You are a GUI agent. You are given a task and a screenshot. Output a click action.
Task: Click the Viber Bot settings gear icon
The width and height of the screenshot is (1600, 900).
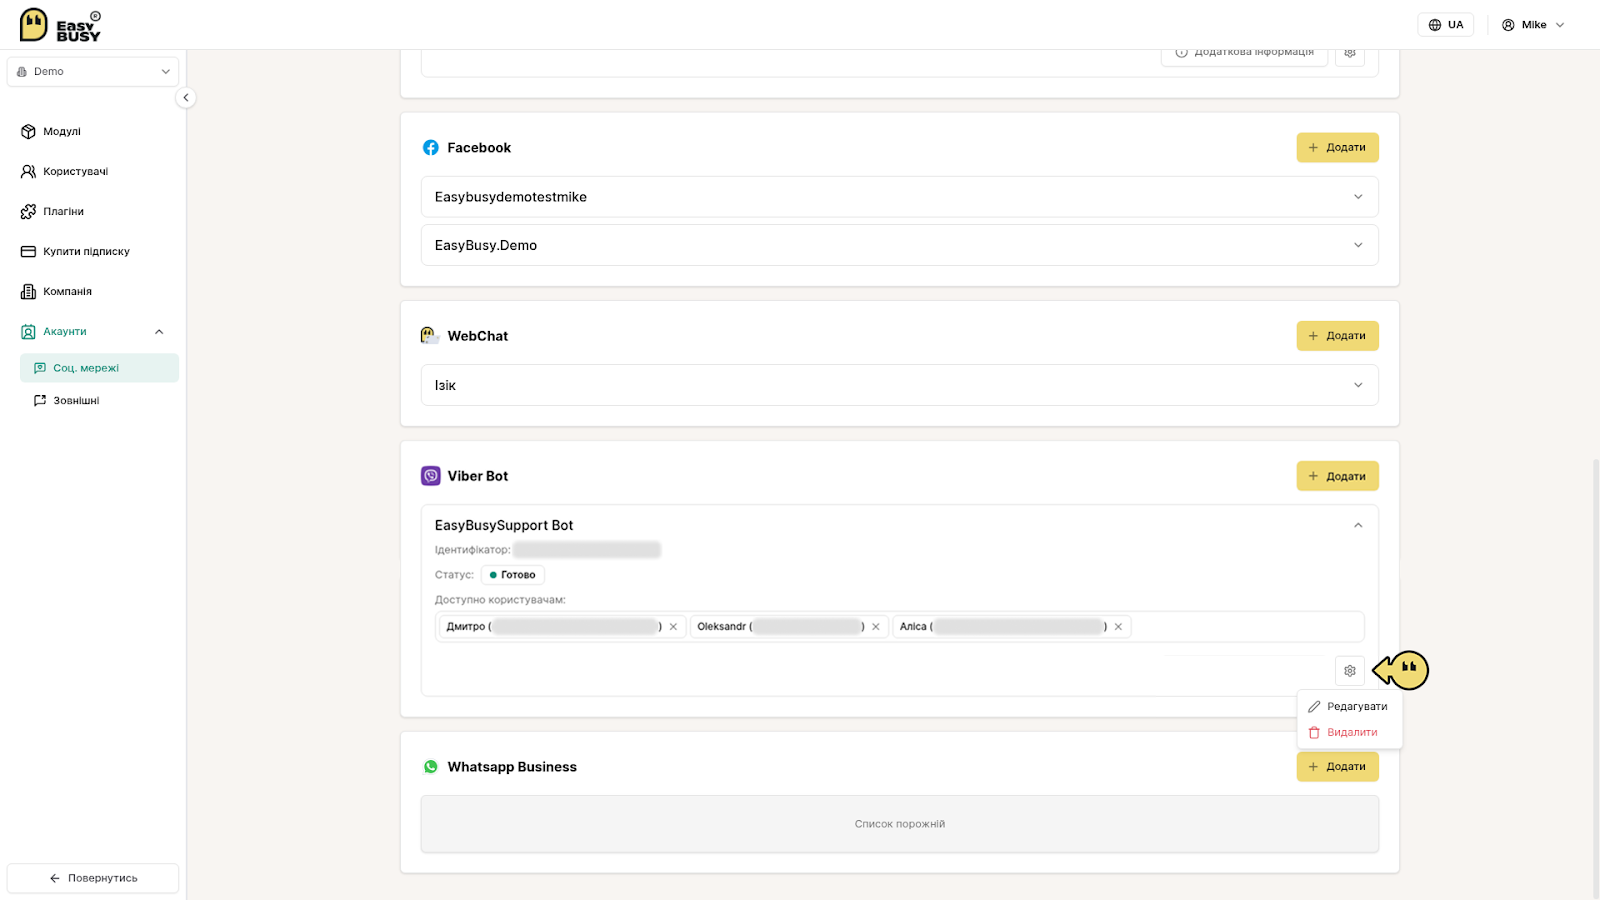click(x=1350, y=671)
